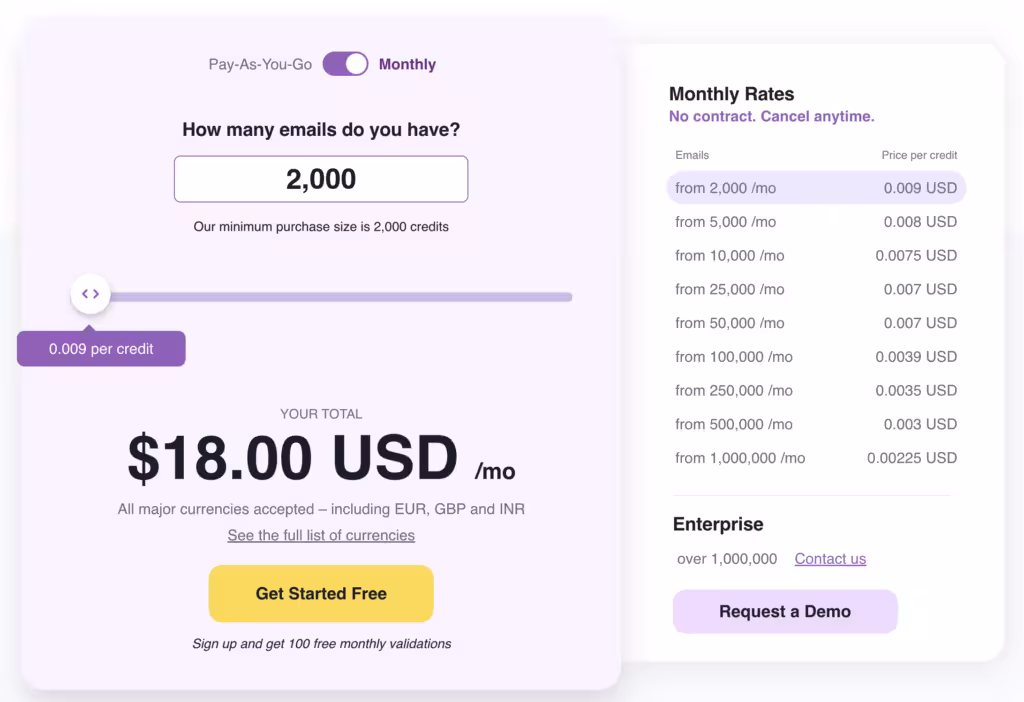Select the Monthly billing label
Screen dimensions: 1024x702
pos(407,64)
